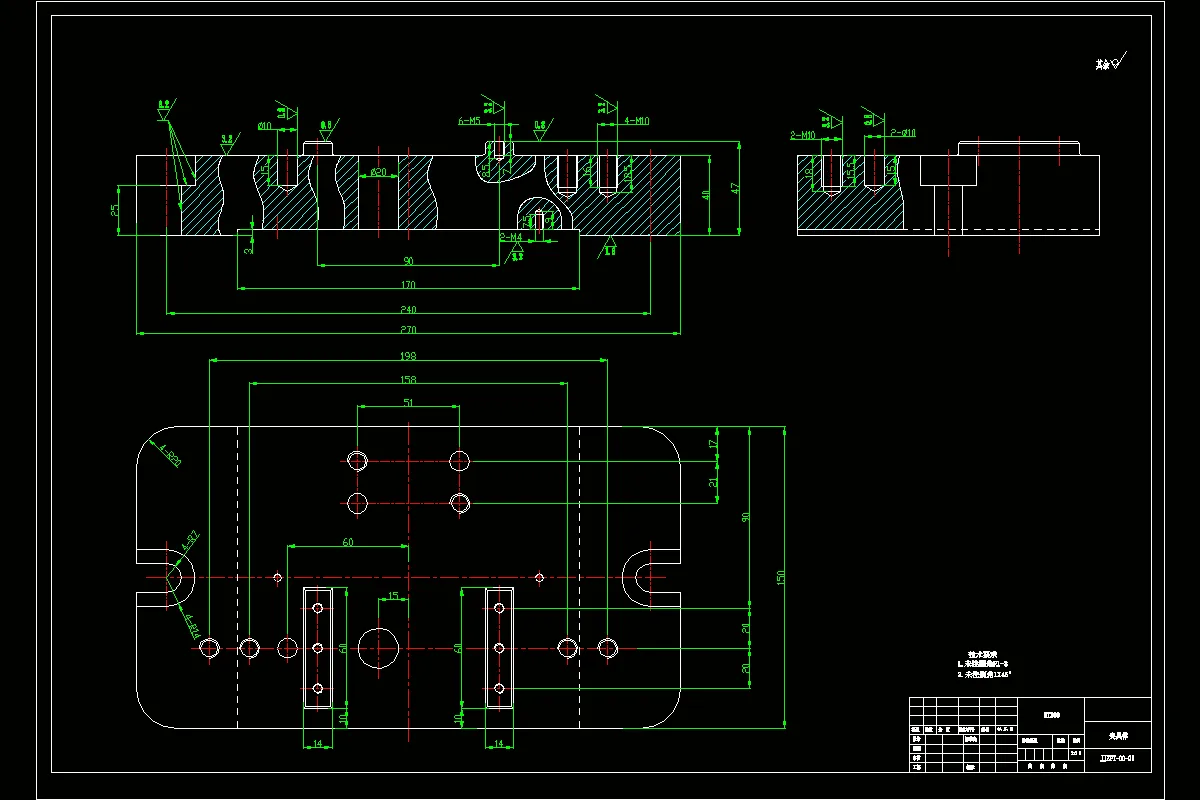Image resolution: width=1200 pixels, height=800 pixels.
Task: Pick the 158 dimension in plan view
Action: (408, 380)
